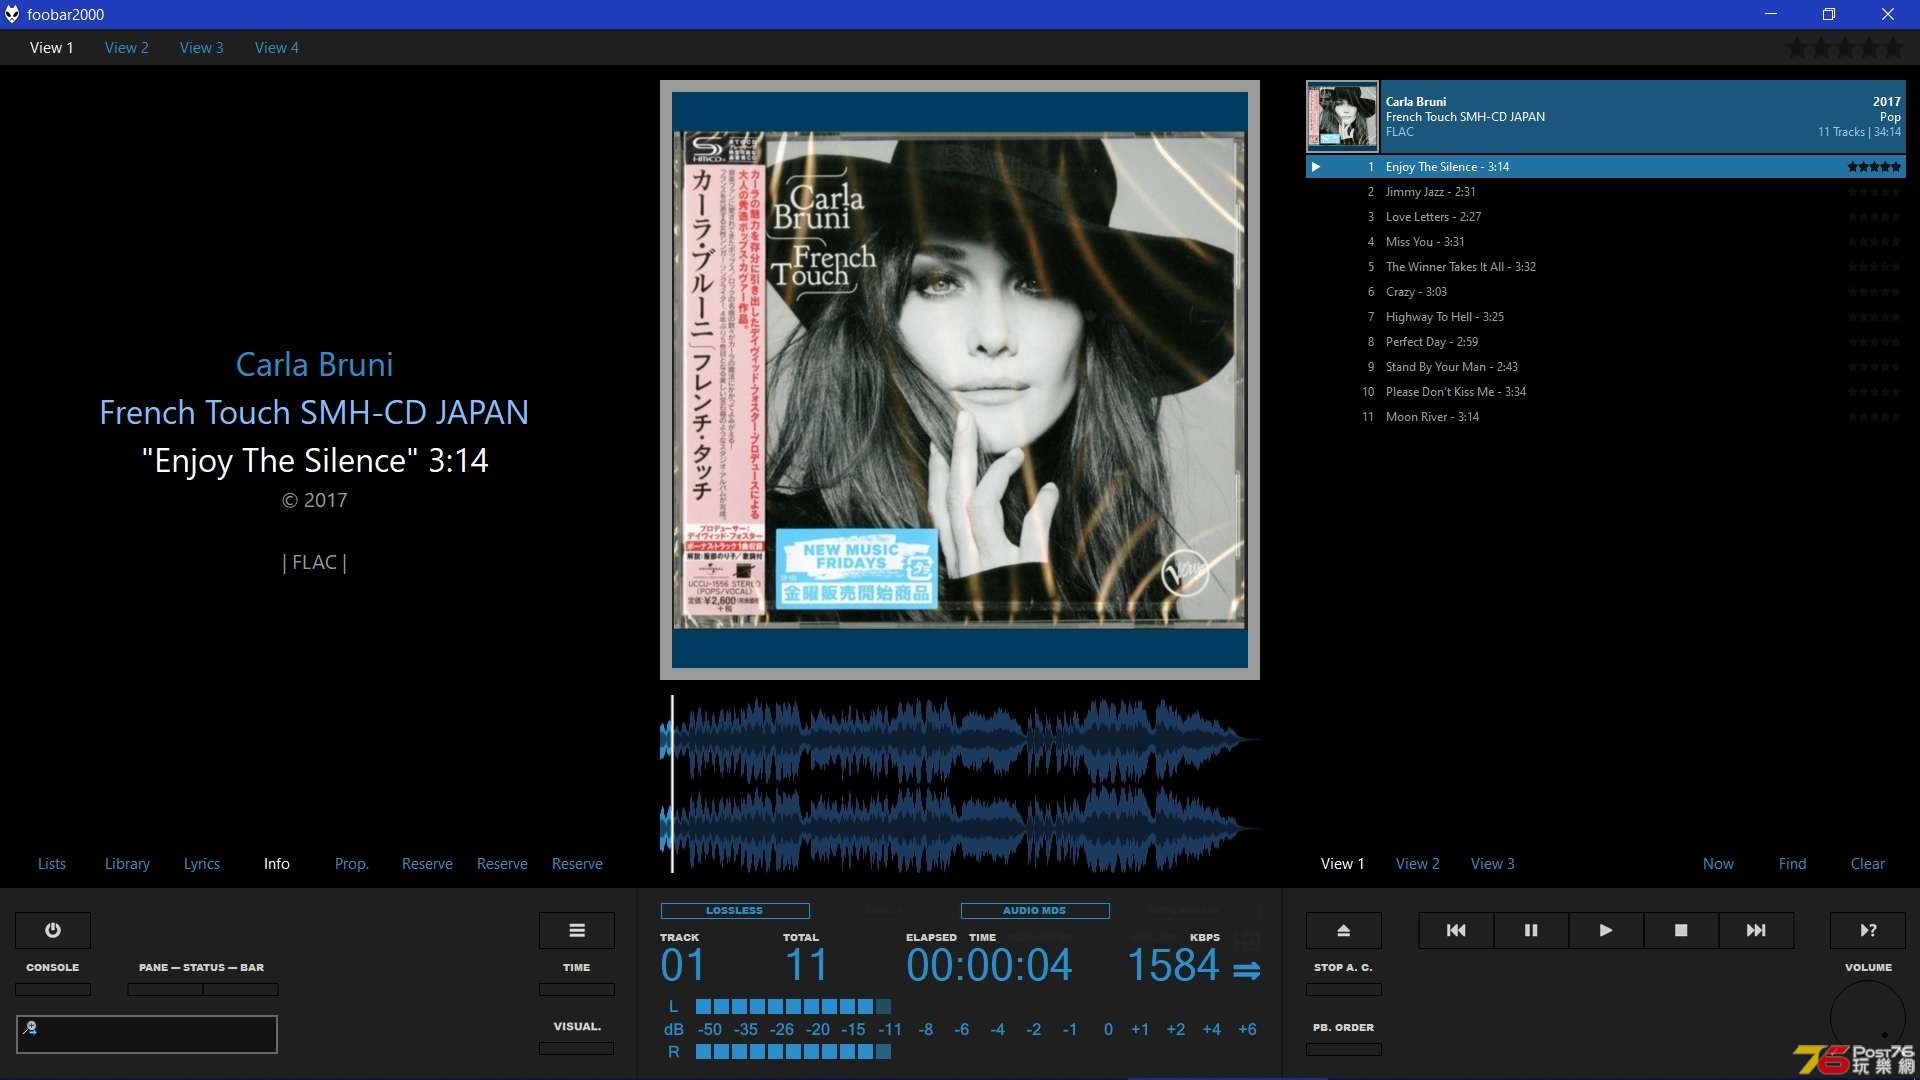The image size is (1920, 1080).
Task: Select playlist View 3 tab
Action: click(1493, 863)
